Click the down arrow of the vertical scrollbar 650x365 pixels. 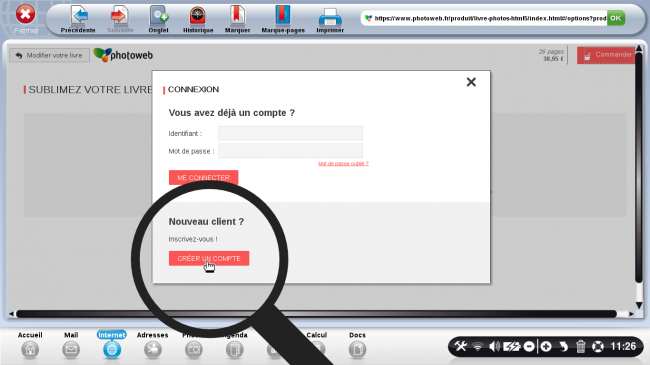639,306
